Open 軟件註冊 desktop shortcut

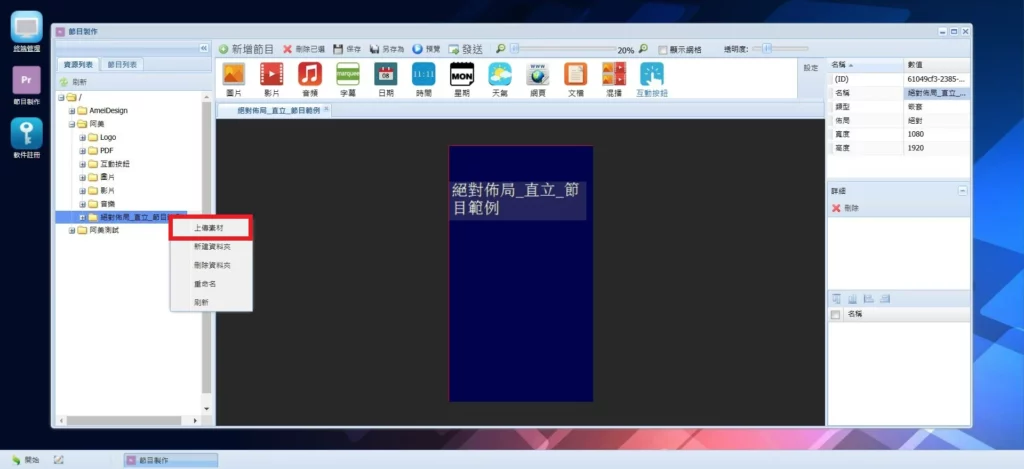tap(26, 138)
